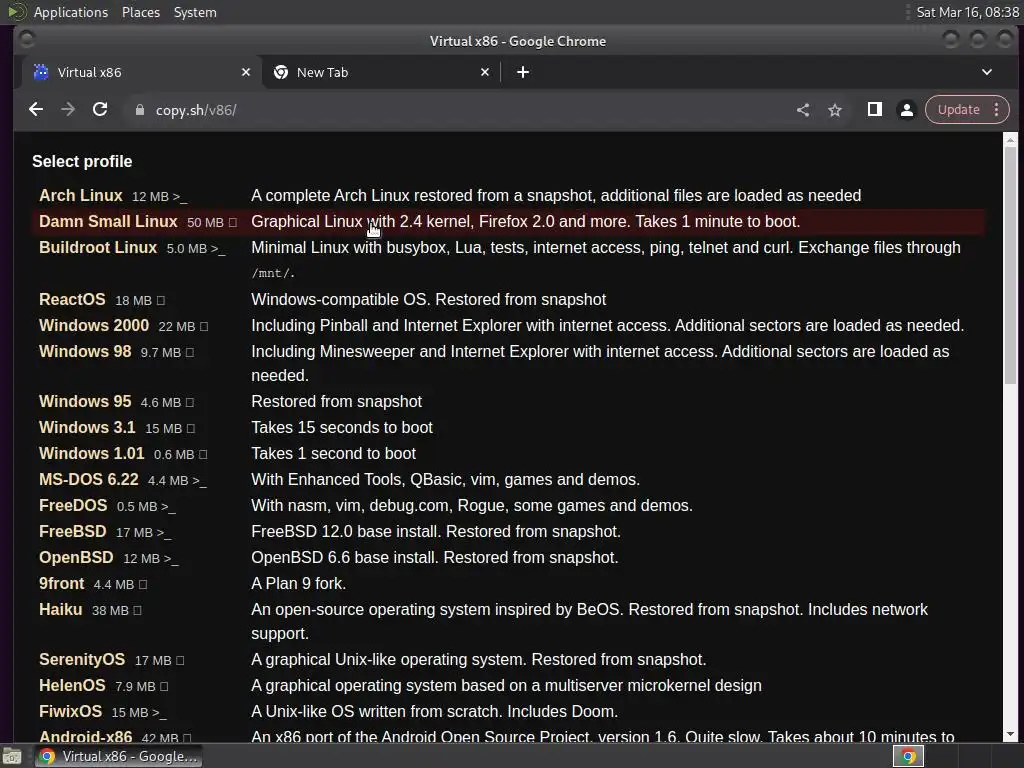This screenshot has width=1024, height=768.
Task: Open the Chrome profile avatar
Action: tap(906, 110)
